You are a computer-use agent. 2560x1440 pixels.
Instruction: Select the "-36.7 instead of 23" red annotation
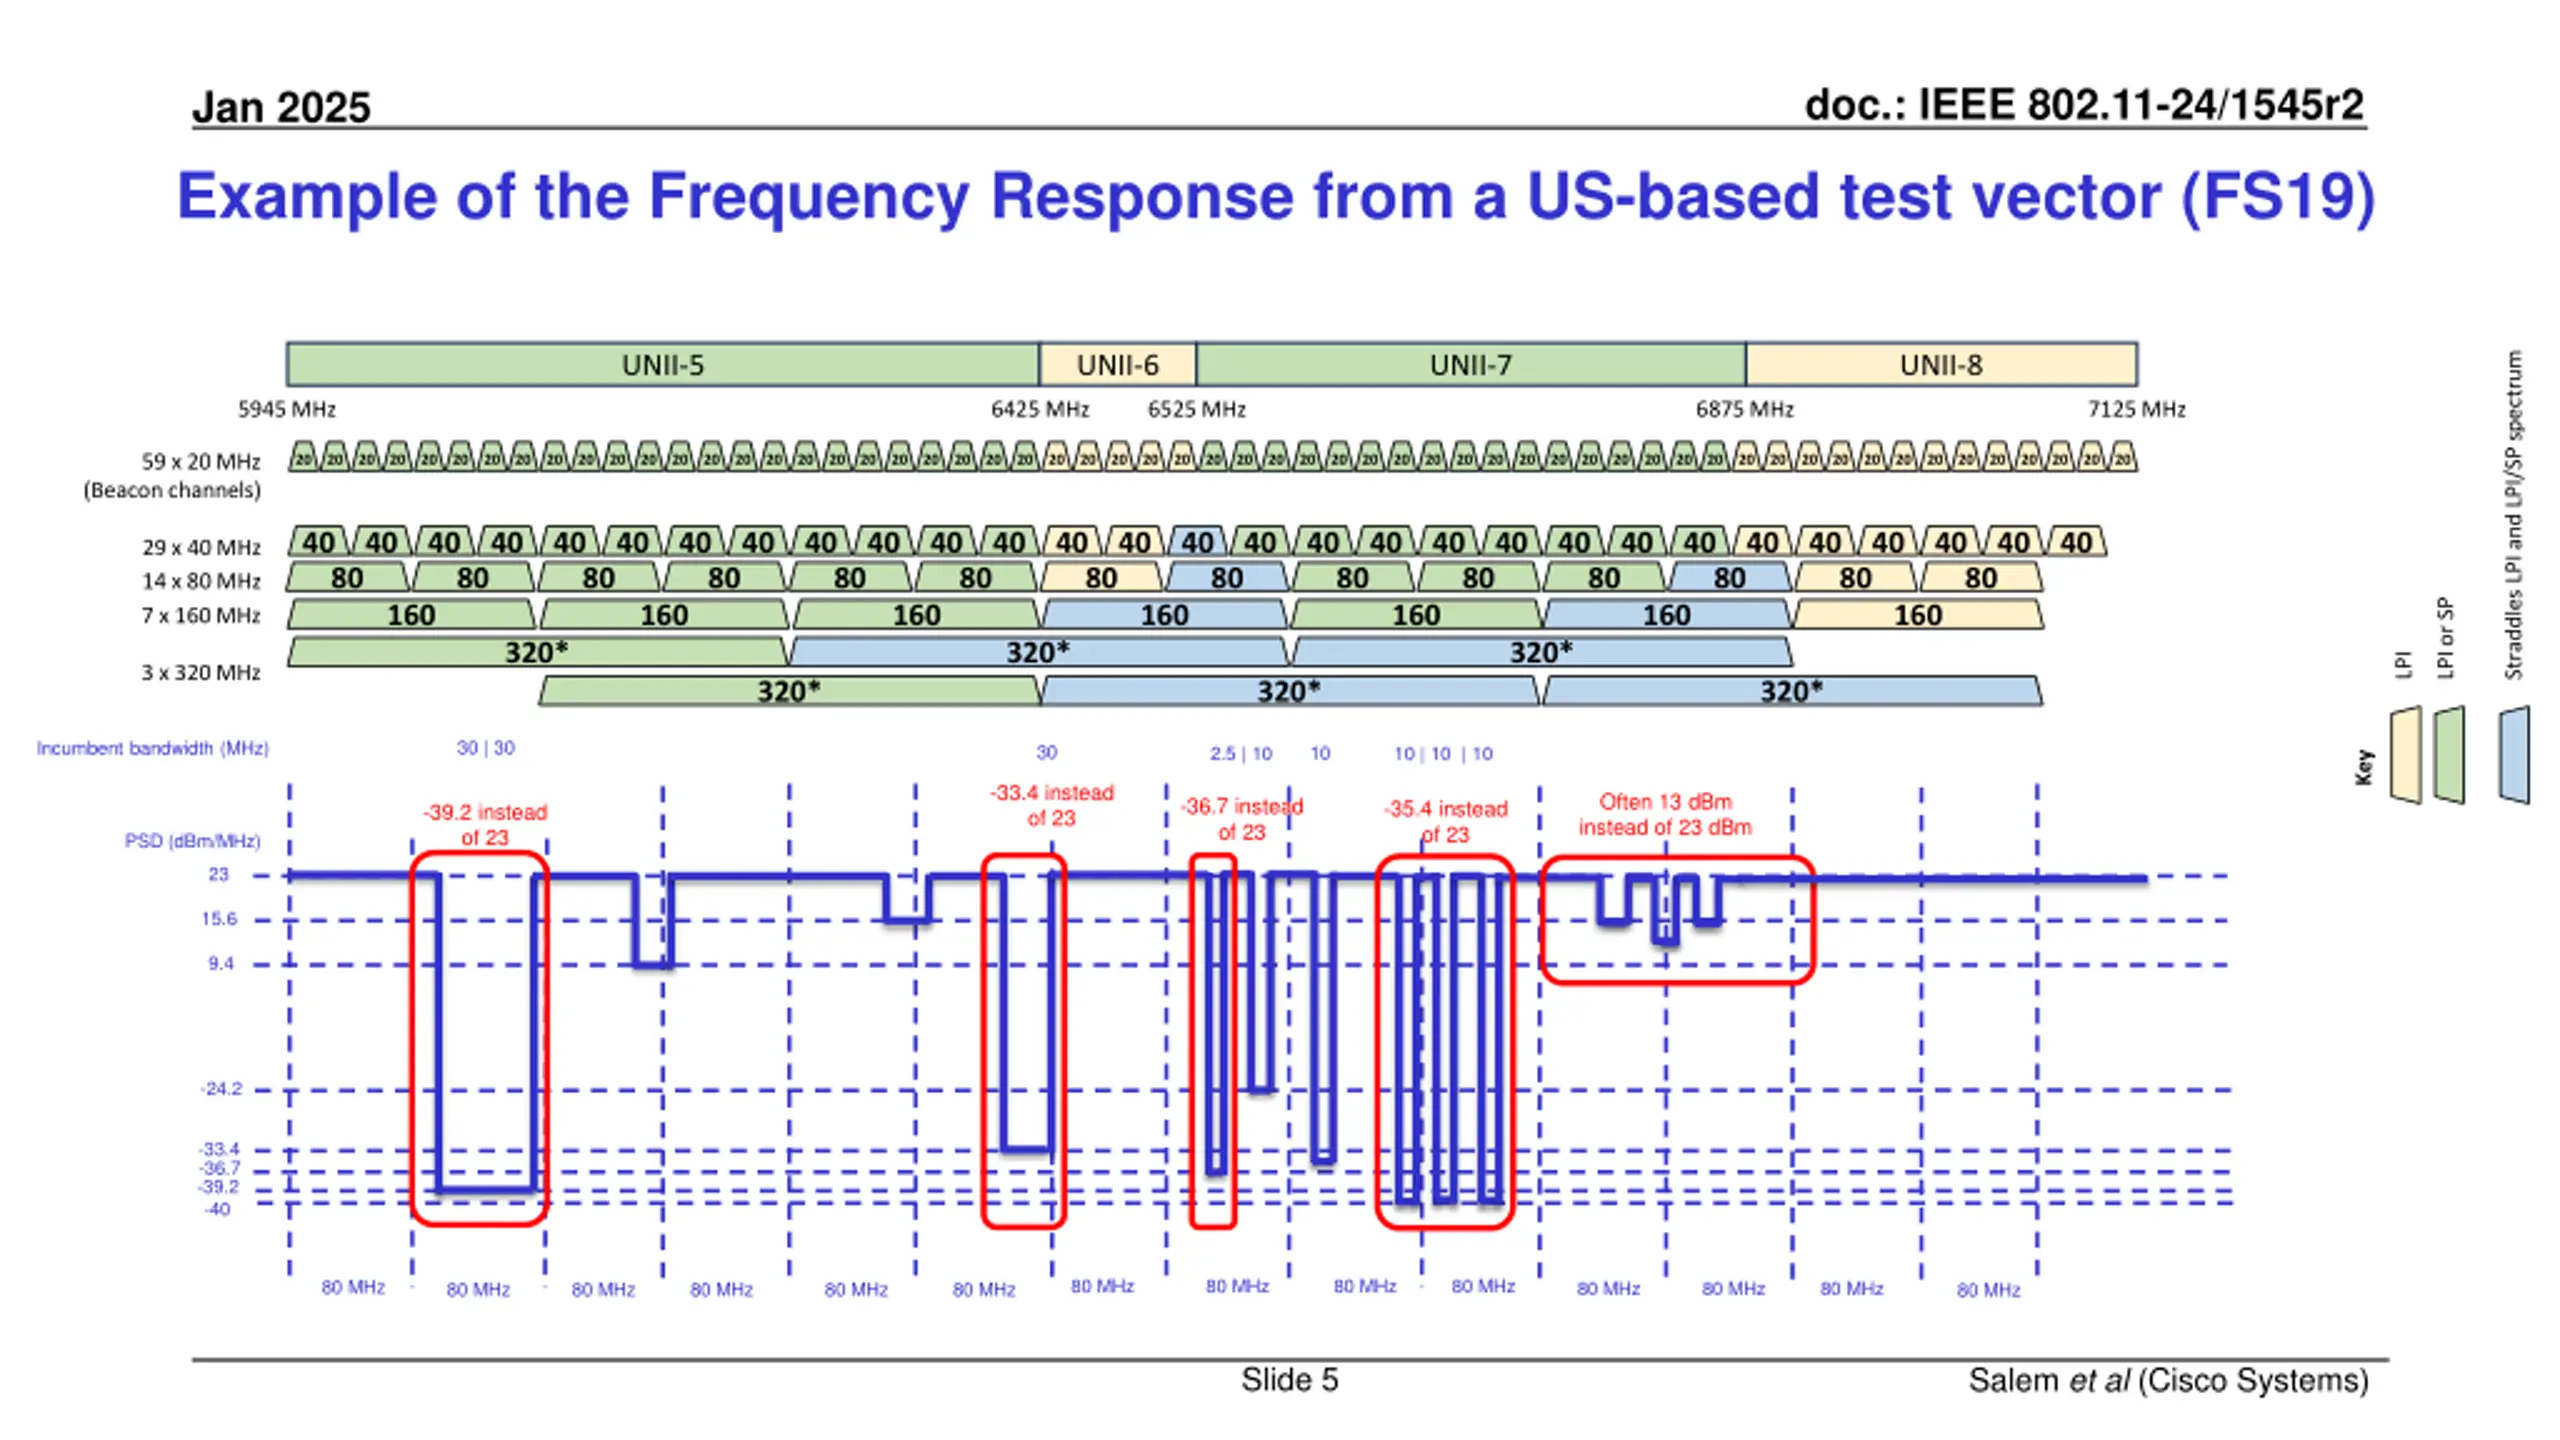(1242, 819)
